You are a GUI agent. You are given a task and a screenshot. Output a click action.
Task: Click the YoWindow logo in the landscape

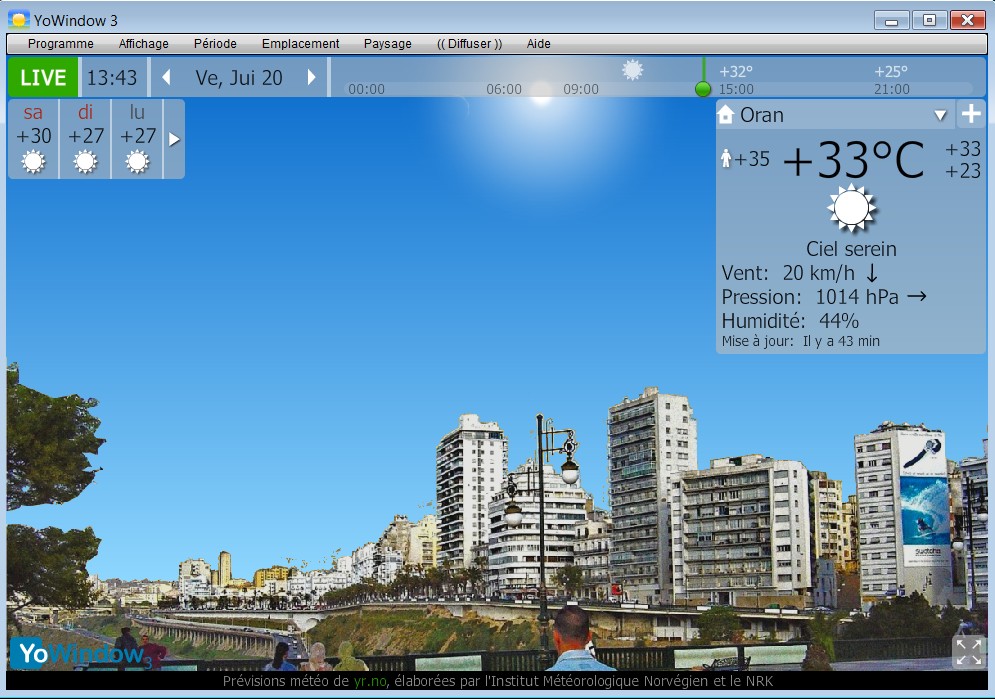point(80,654)
